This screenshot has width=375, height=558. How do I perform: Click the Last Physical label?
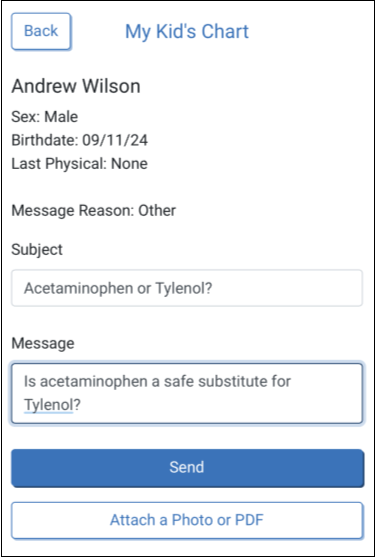pyautogui.click(x=60, y=164)
